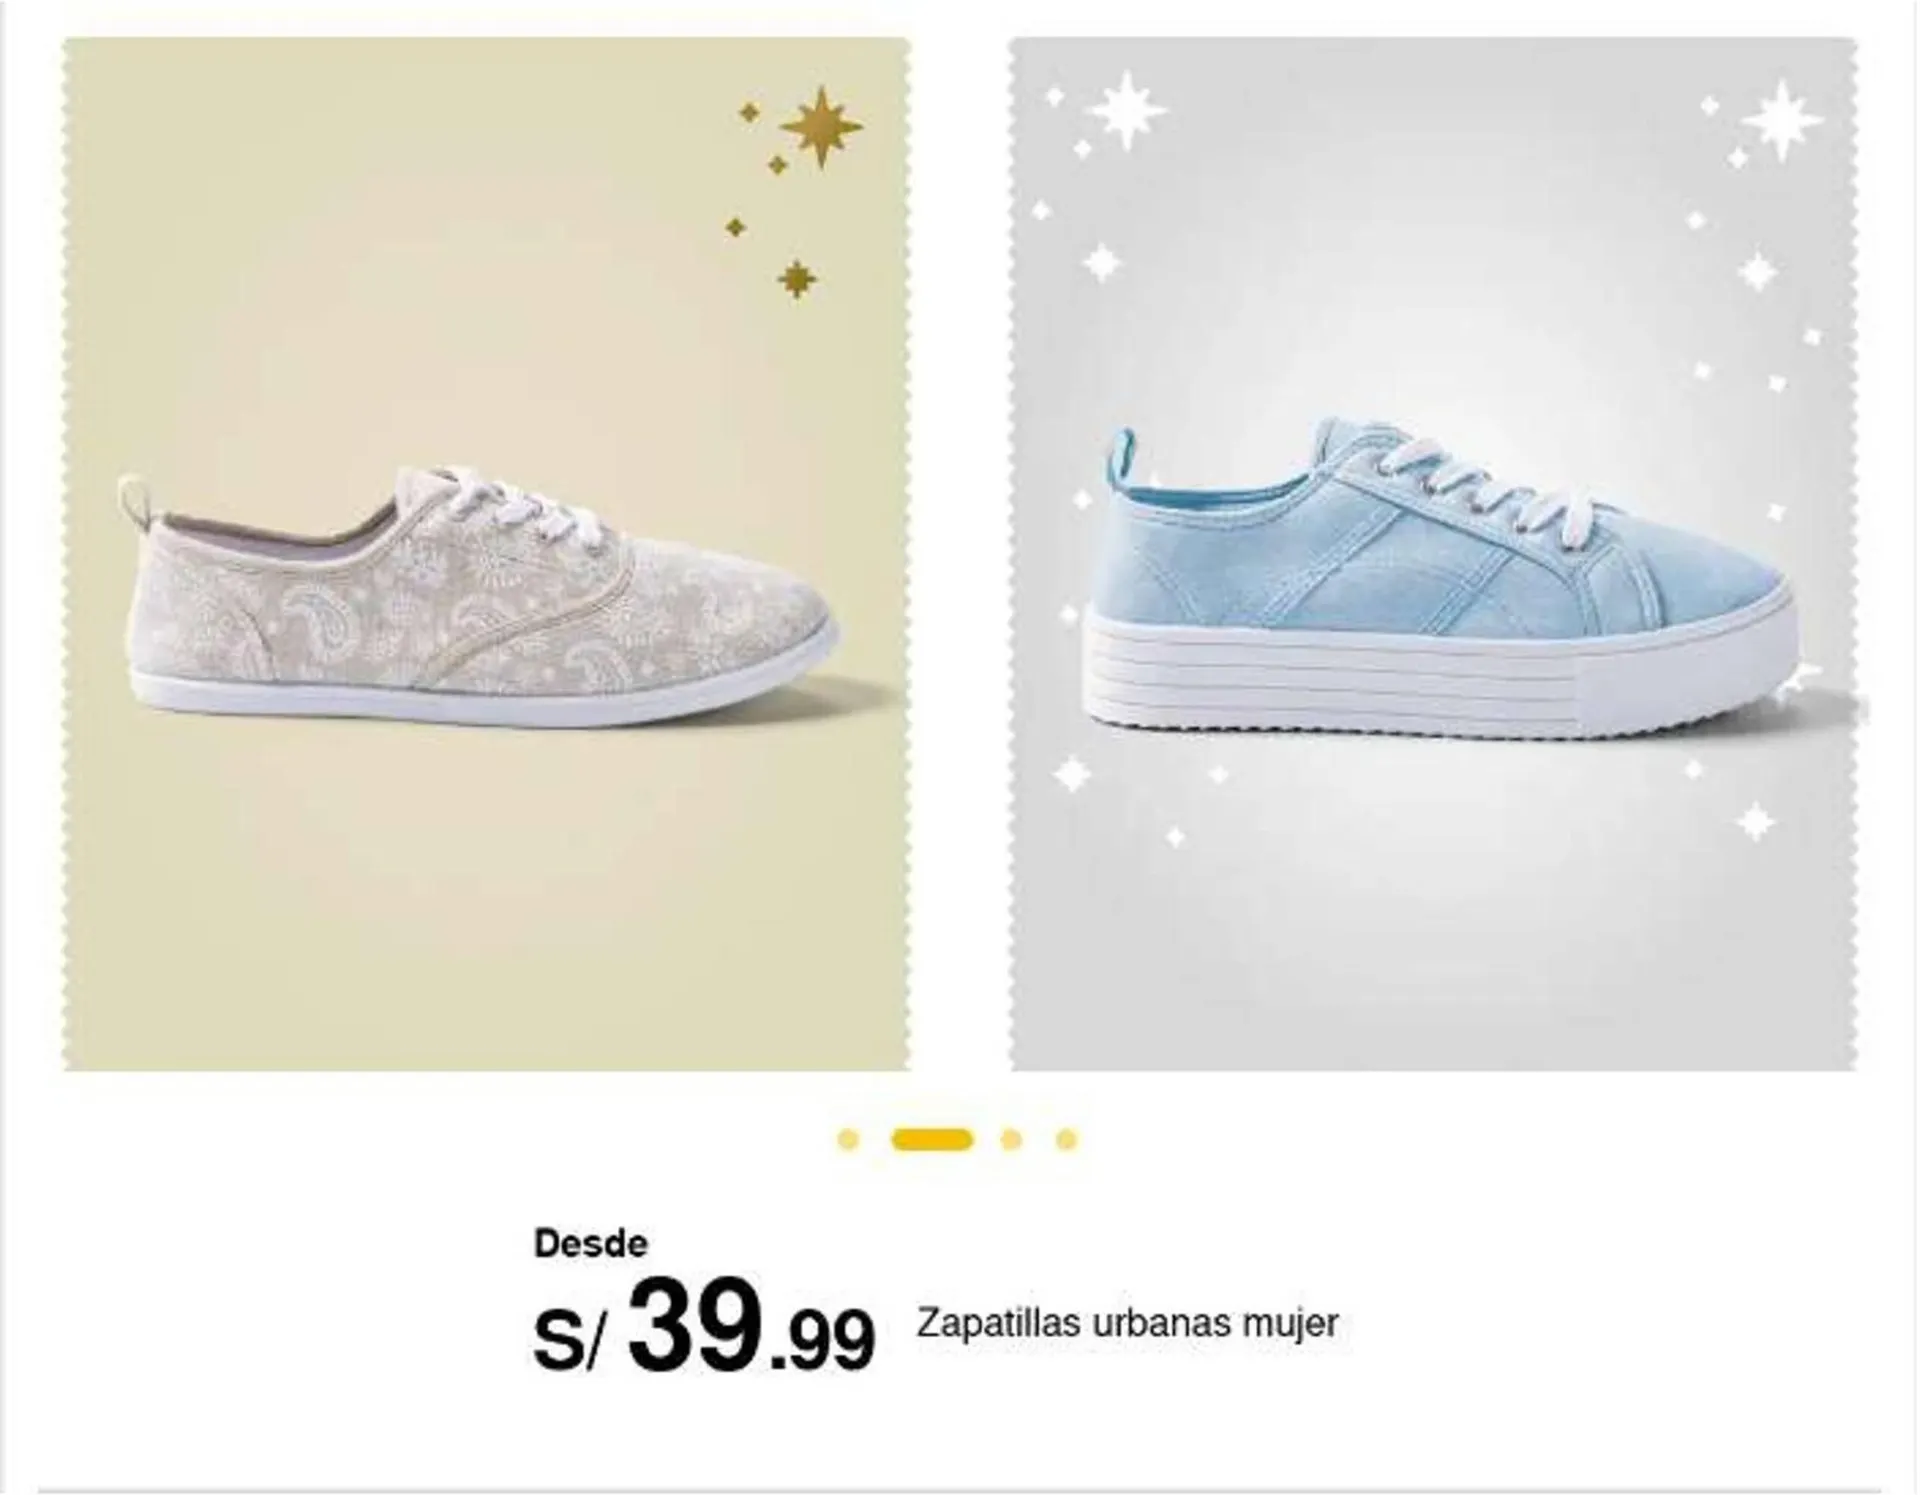Click the white star bottom-left of gray panel

pyautogui.click(x=1072, y=774)
